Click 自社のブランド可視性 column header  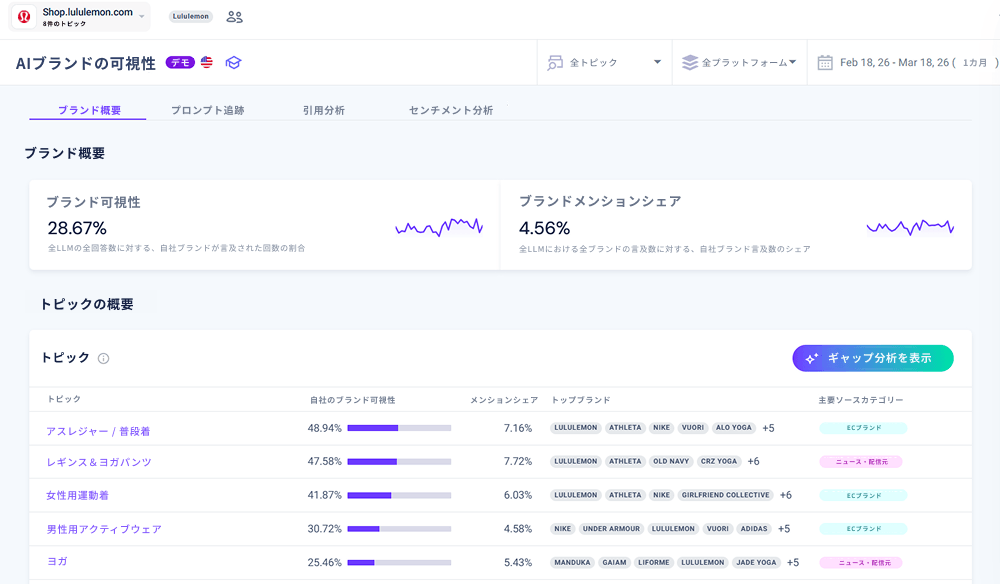(x=353, y=400)
